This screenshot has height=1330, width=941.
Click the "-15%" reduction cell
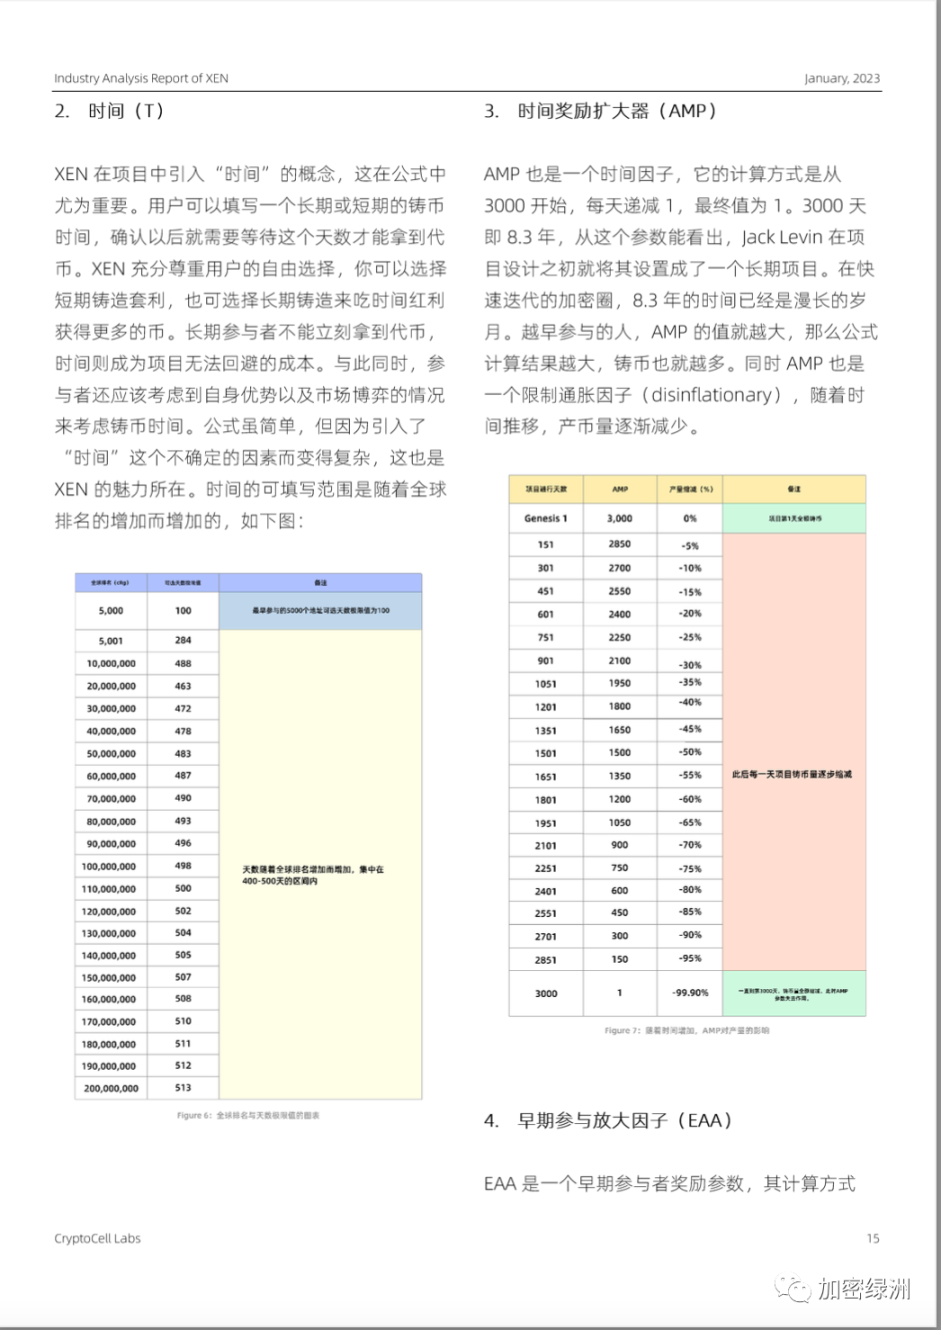[690, 591]
